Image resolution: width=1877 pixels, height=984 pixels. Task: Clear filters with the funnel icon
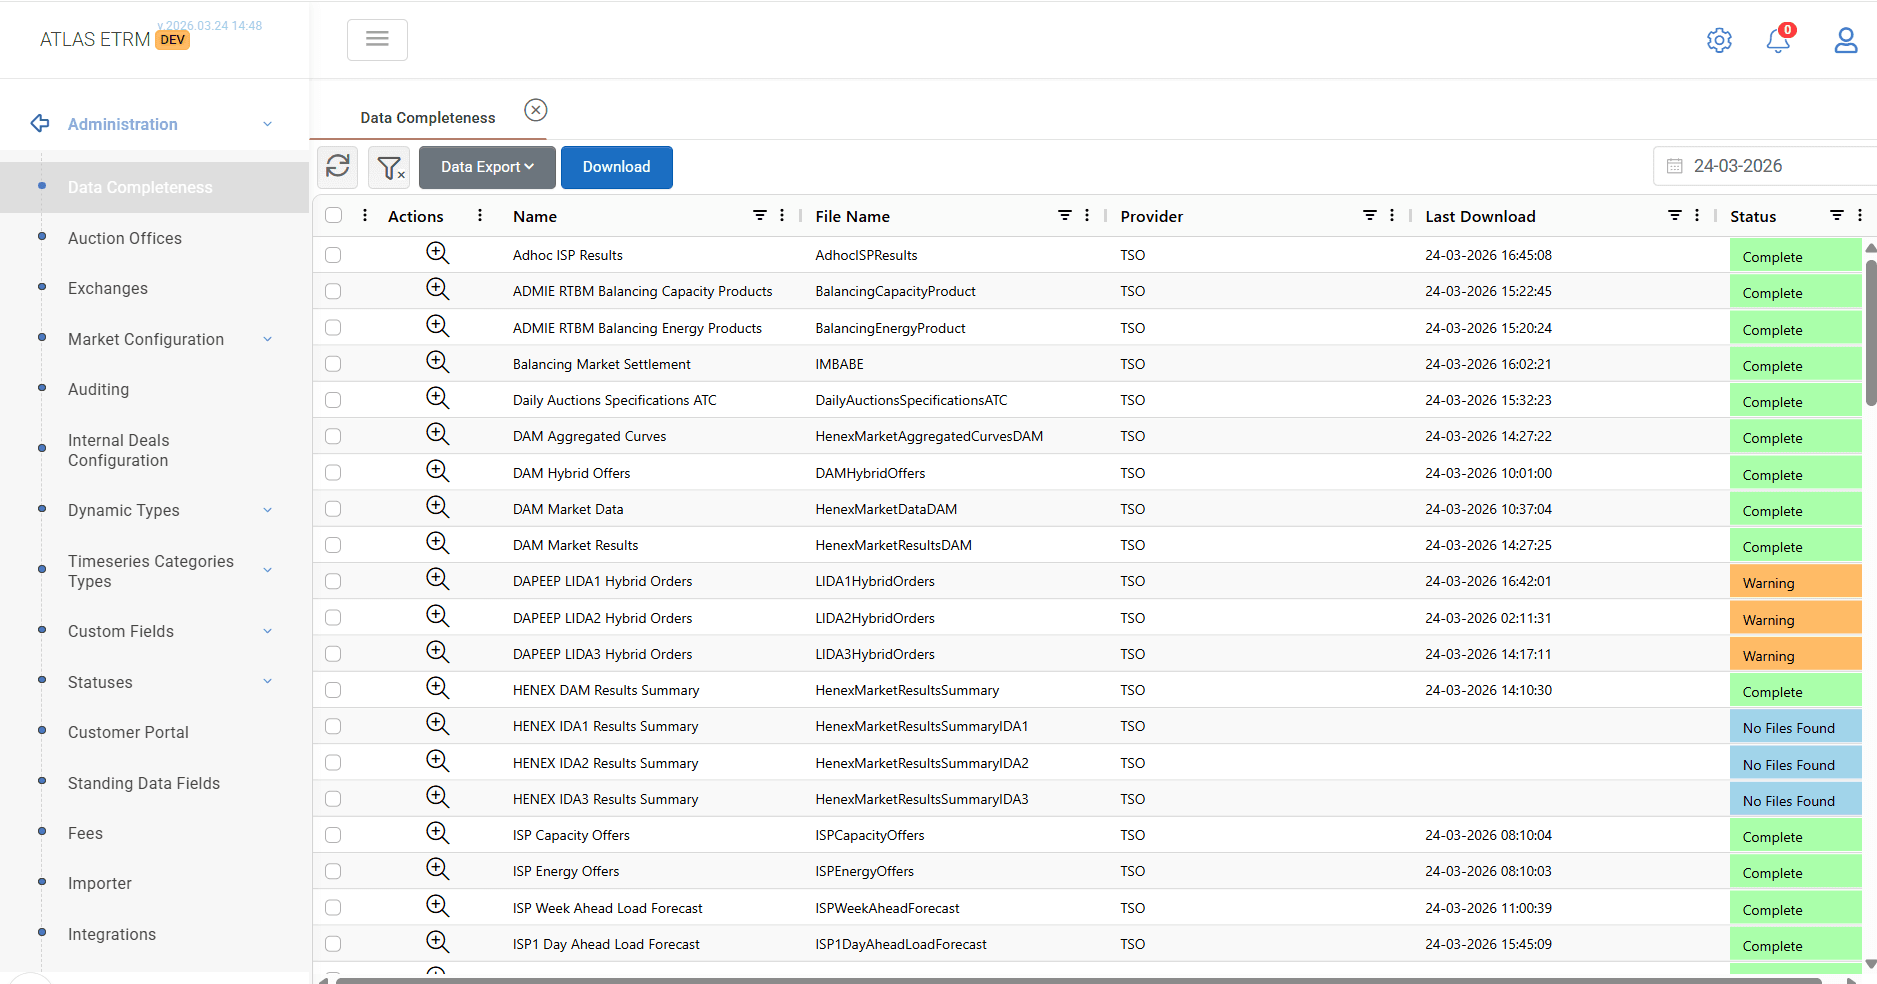[390, 167]
